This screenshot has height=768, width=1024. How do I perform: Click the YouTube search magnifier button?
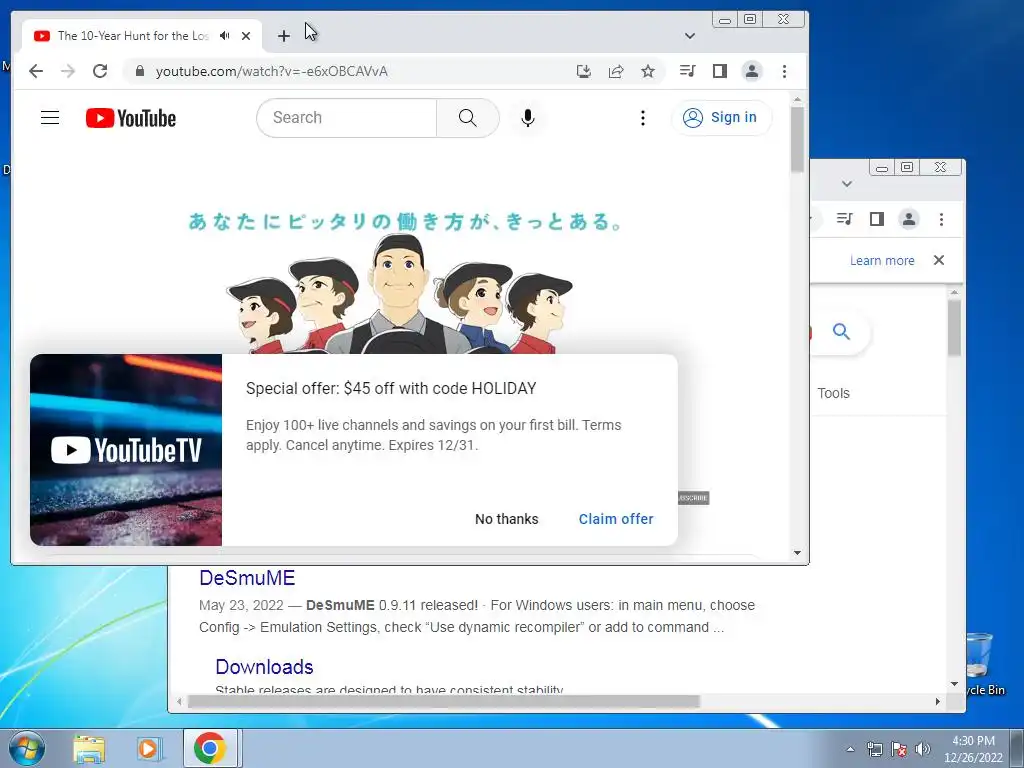tap(468, 118)
